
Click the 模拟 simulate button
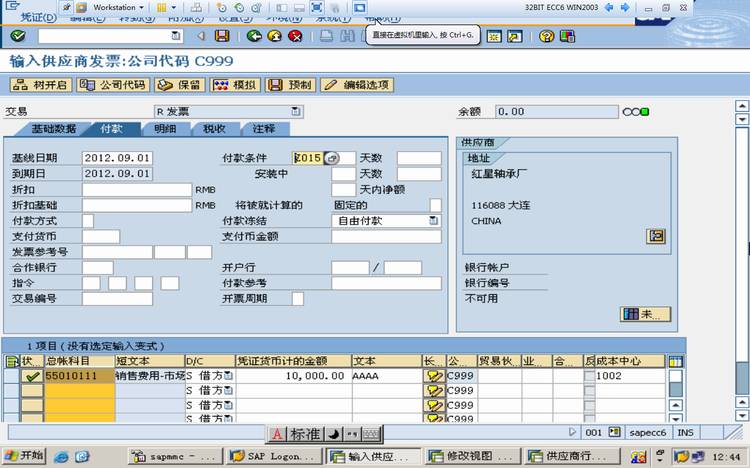click(x=235, y=85)
